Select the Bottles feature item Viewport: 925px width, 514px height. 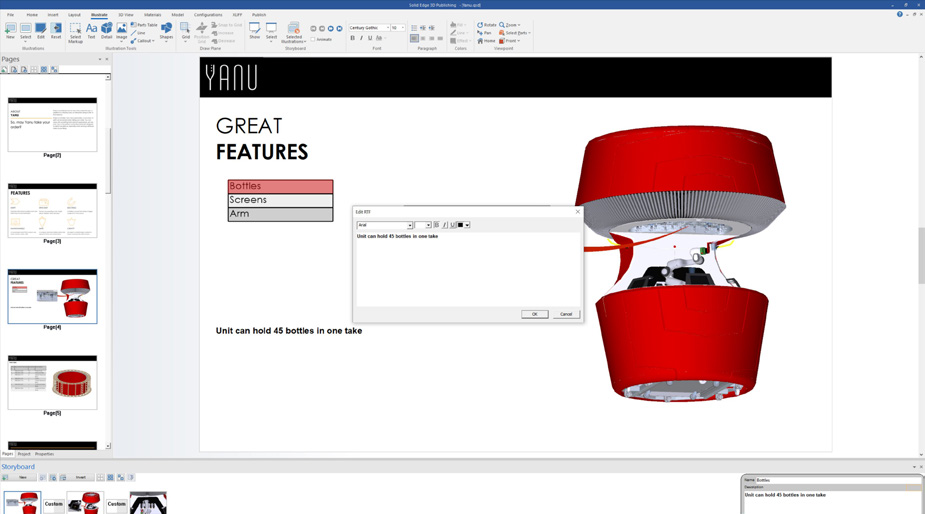click(x=280, y=186)
